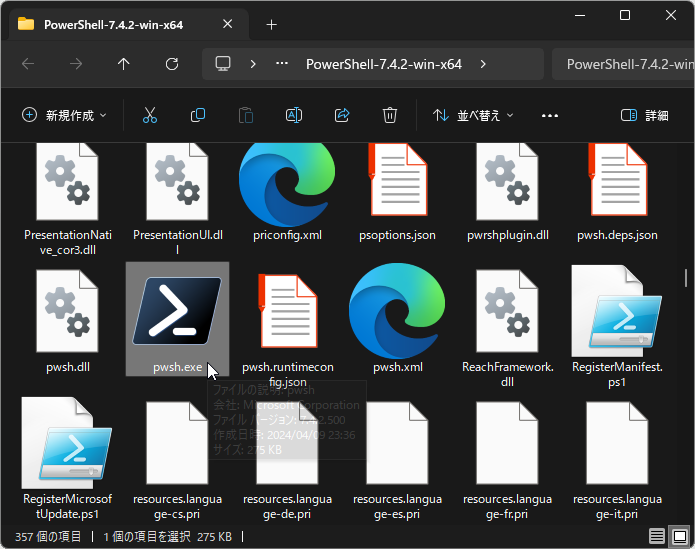This screenshot has height=549, width=695.
Task: Switch to details list view in status bar
Action: pos(656,537)
